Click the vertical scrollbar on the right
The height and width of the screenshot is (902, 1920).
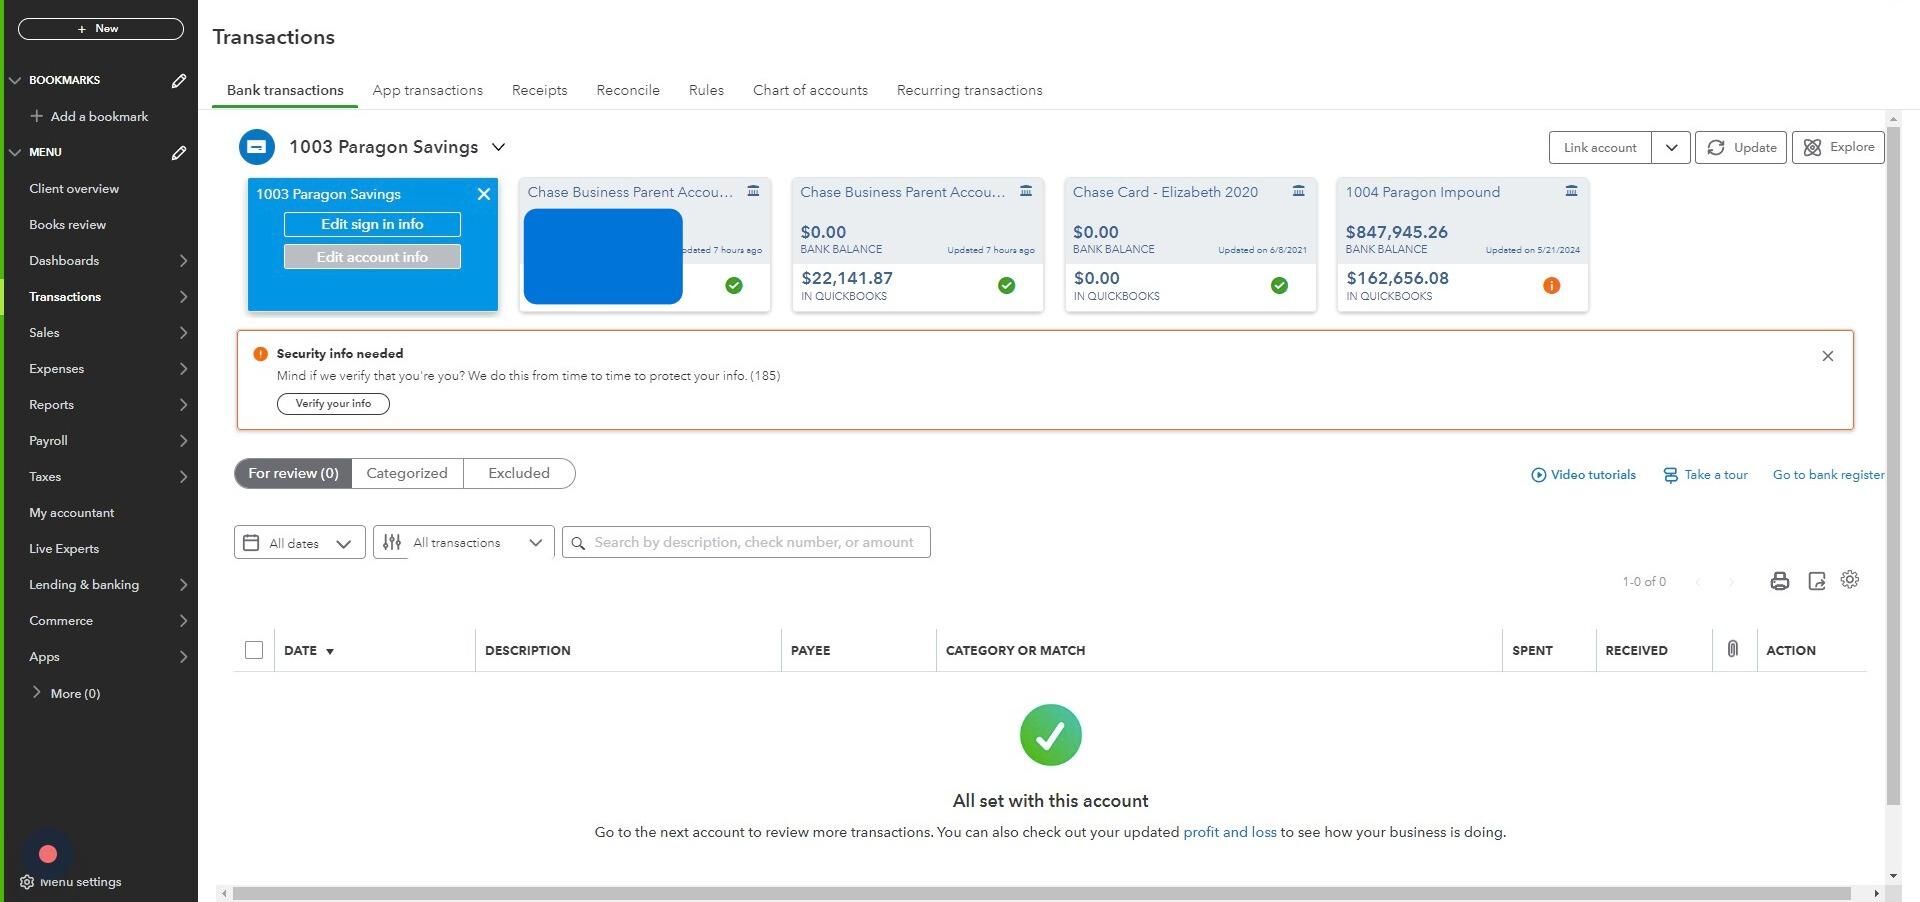(x=1892, y=465)
